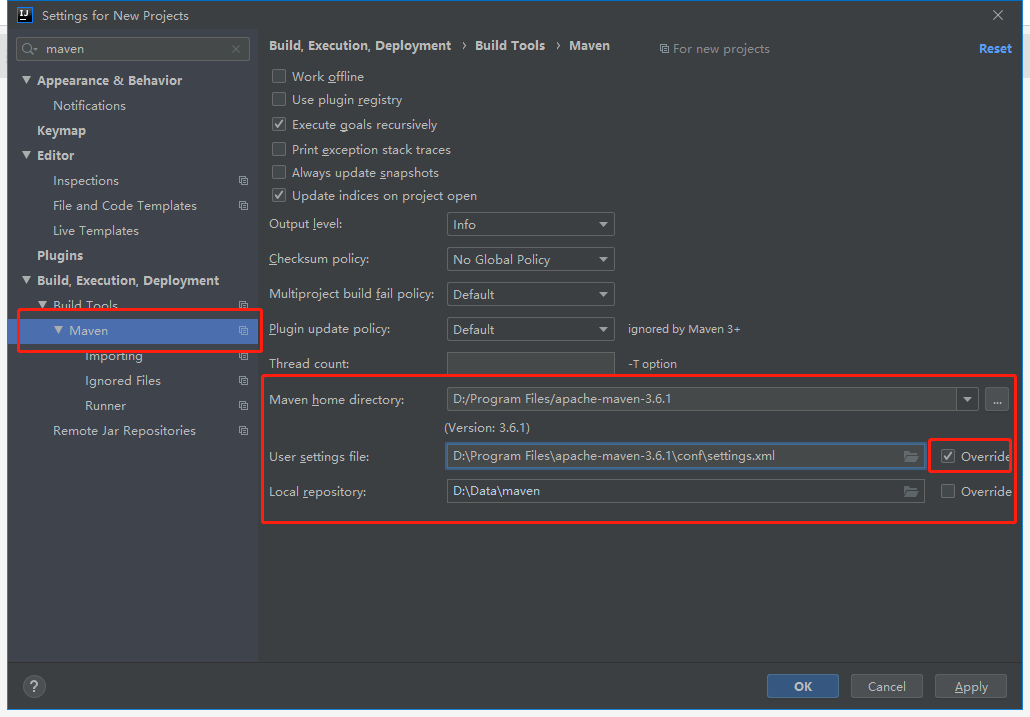
Task: Click Build, Execution, Deployment breadcrumb
Action: 360,45
